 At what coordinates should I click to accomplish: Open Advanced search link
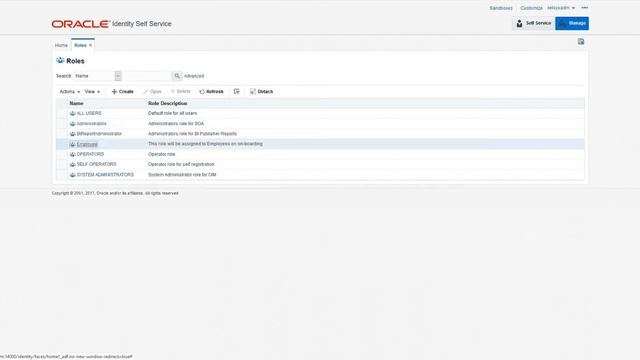[194, 76]
